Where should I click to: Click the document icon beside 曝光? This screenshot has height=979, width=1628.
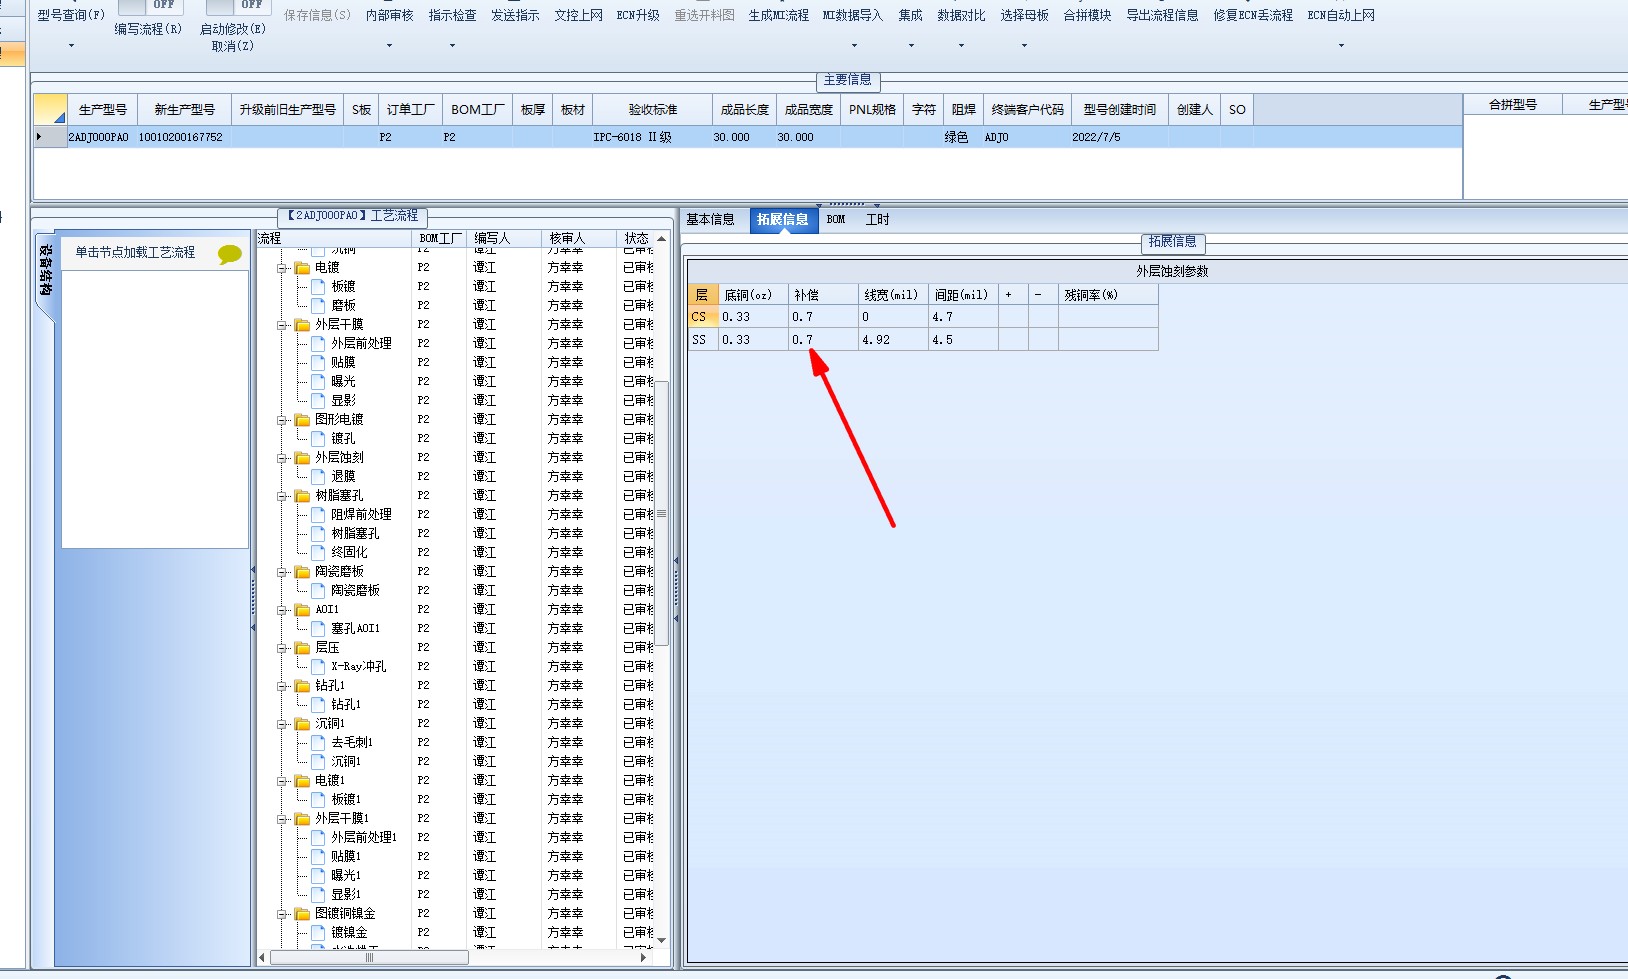click(318, 382)
